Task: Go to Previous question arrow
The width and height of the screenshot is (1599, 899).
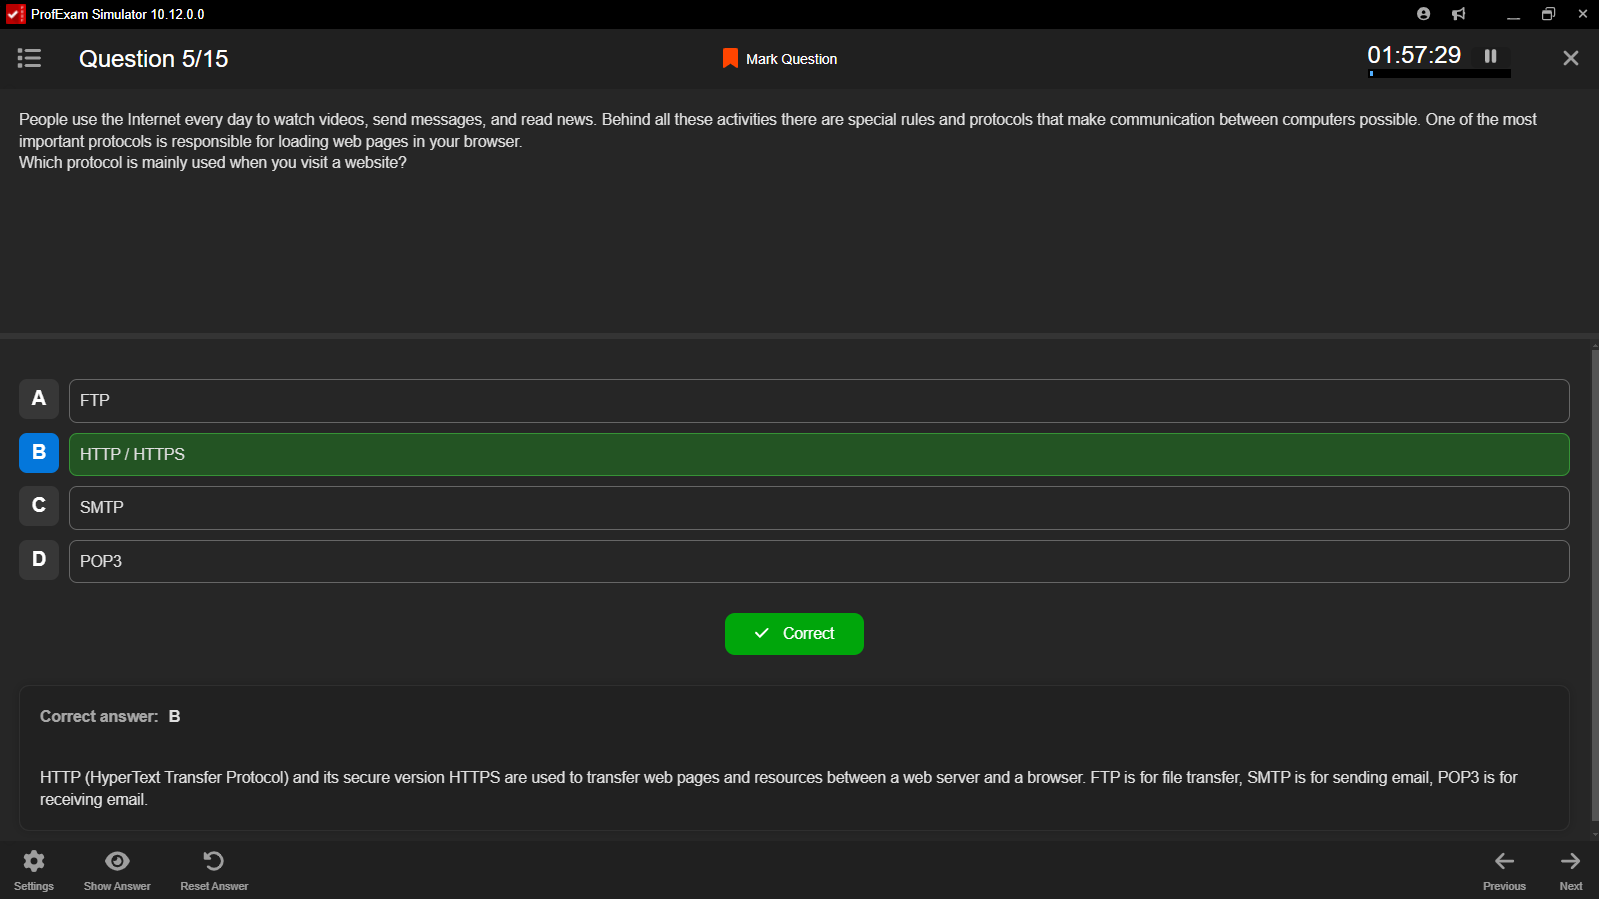Action: point(1504,861)
